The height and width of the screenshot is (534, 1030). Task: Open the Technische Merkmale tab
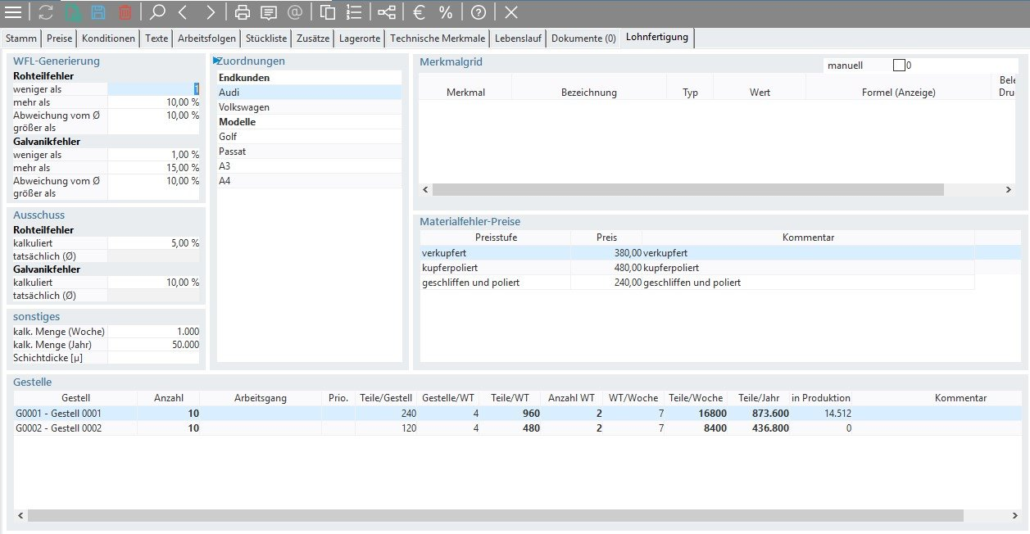[x=438, y=38]
